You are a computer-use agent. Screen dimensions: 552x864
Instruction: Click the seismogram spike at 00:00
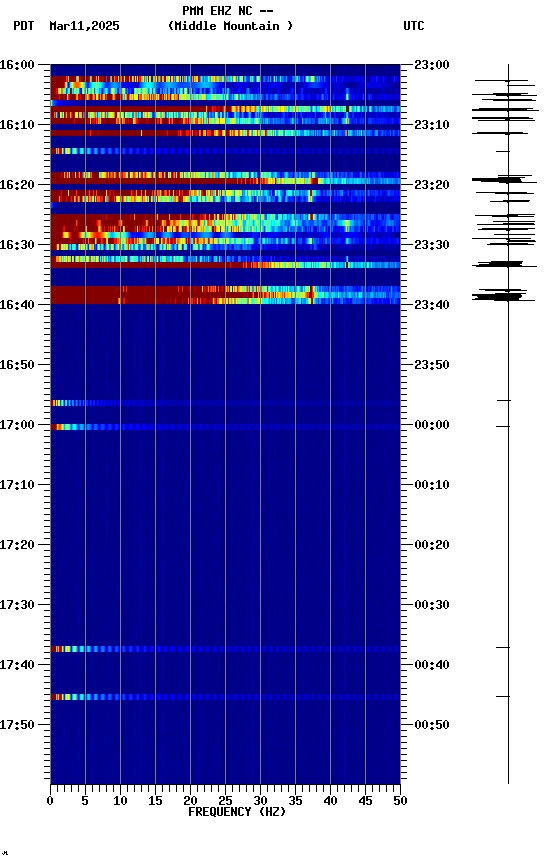tap(503, 426)
